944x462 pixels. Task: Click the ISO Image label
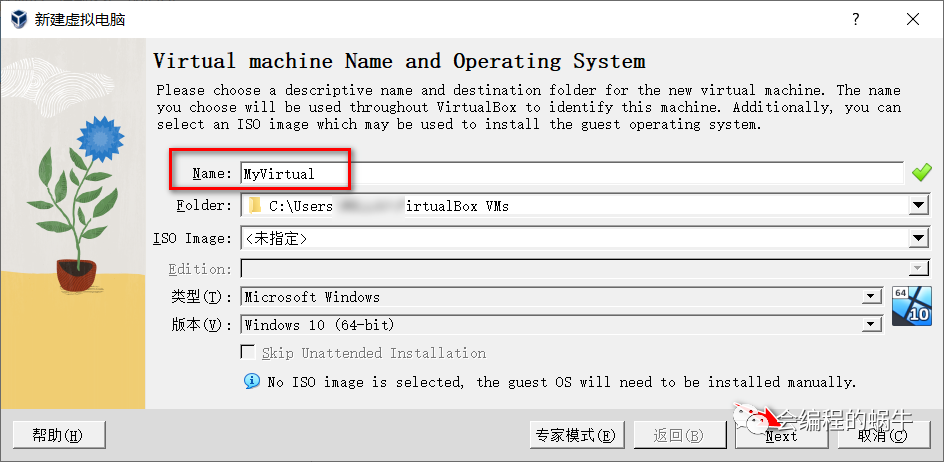point(193,239)
